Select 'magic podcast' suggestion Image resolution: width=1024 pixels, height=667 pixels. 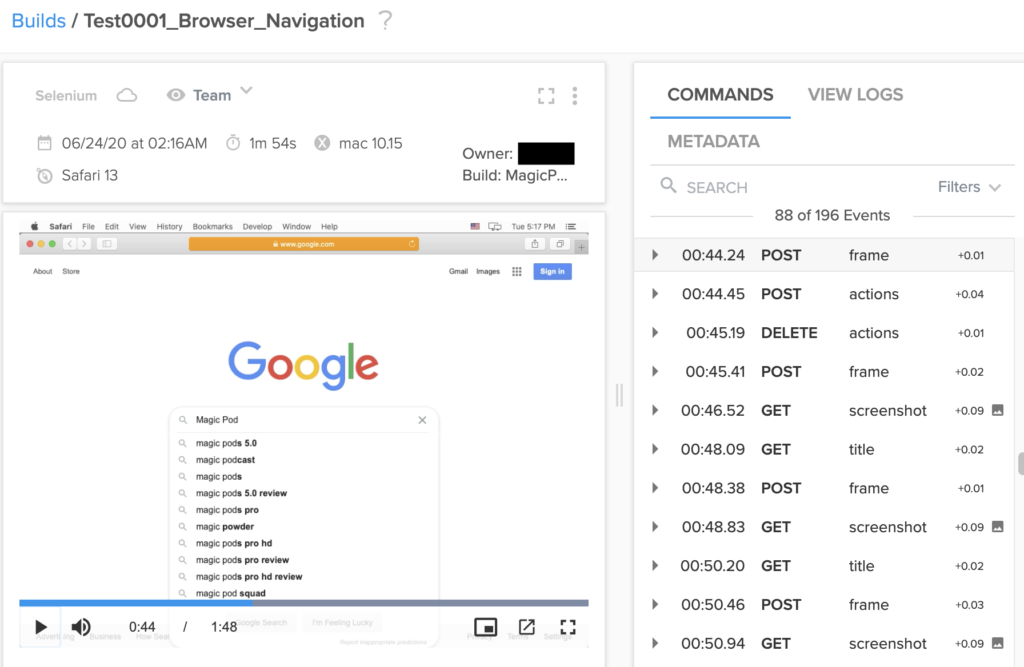[x=225, y=460]
